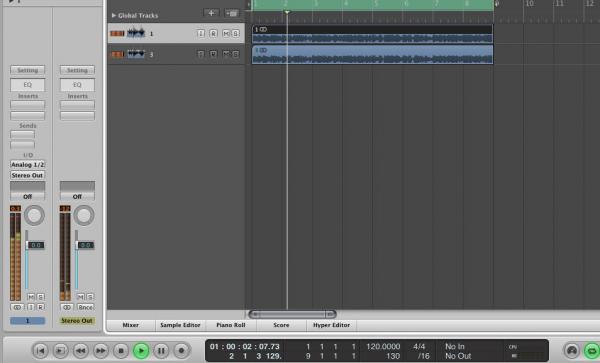This screenshot has height=363, width=600.
Task: Open Setting menu on channel strip 1
Action: [x=28, y=70]
